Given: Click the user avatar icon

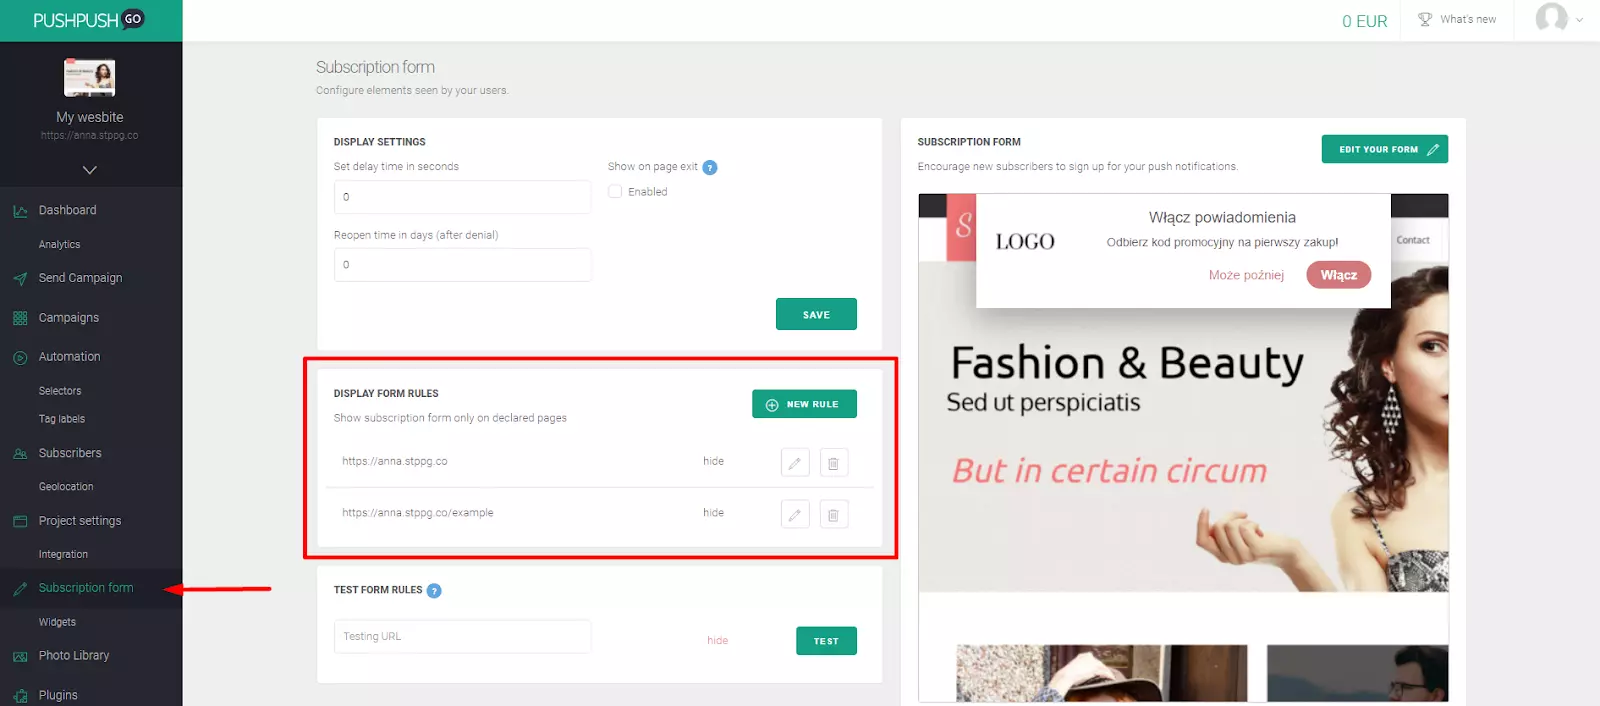Looking at the screenshot, I should (1551, 18).
